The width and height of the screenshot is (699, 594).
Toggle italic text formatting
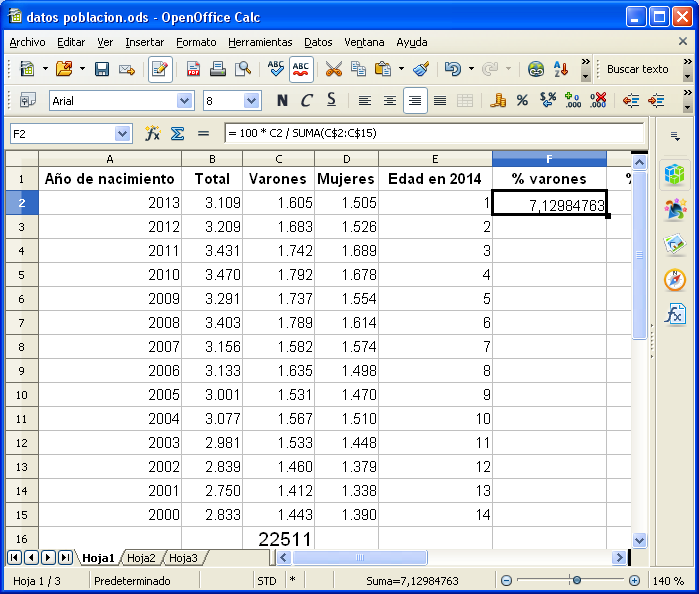click(306, 100)
